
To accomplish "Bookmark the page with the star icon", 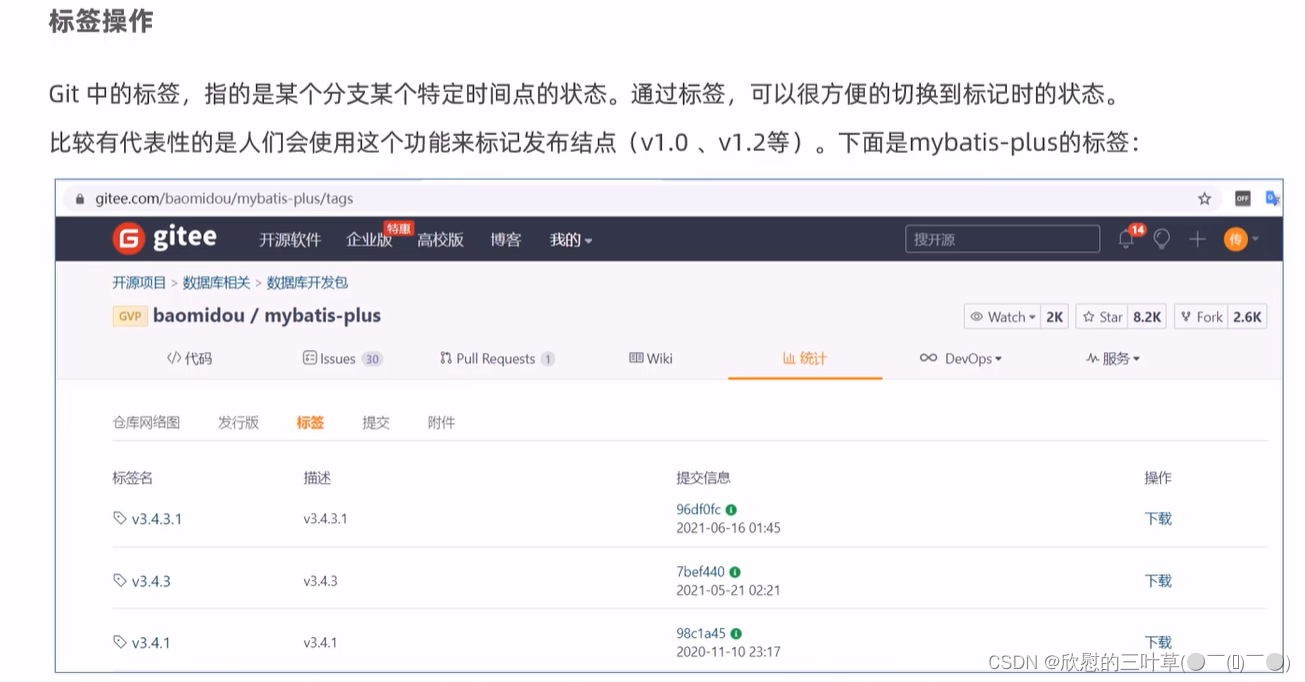I will tap(1204, 199).
